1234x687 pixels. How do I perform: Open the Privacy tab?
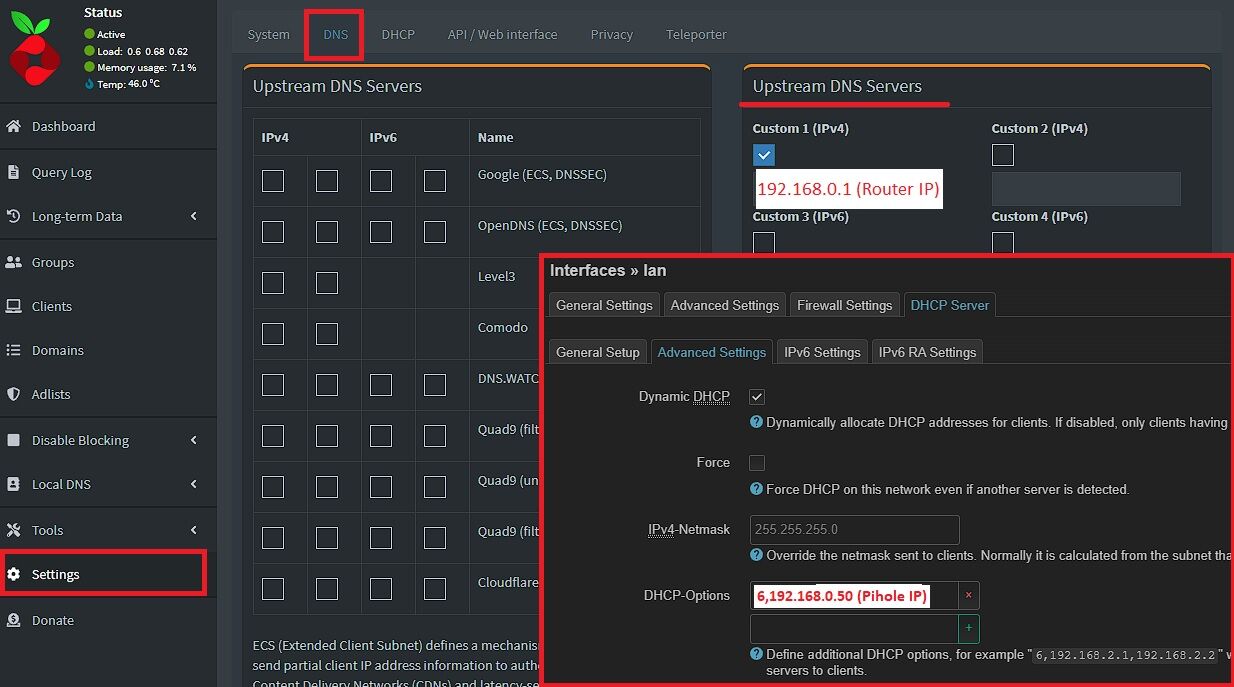(611, 34)
